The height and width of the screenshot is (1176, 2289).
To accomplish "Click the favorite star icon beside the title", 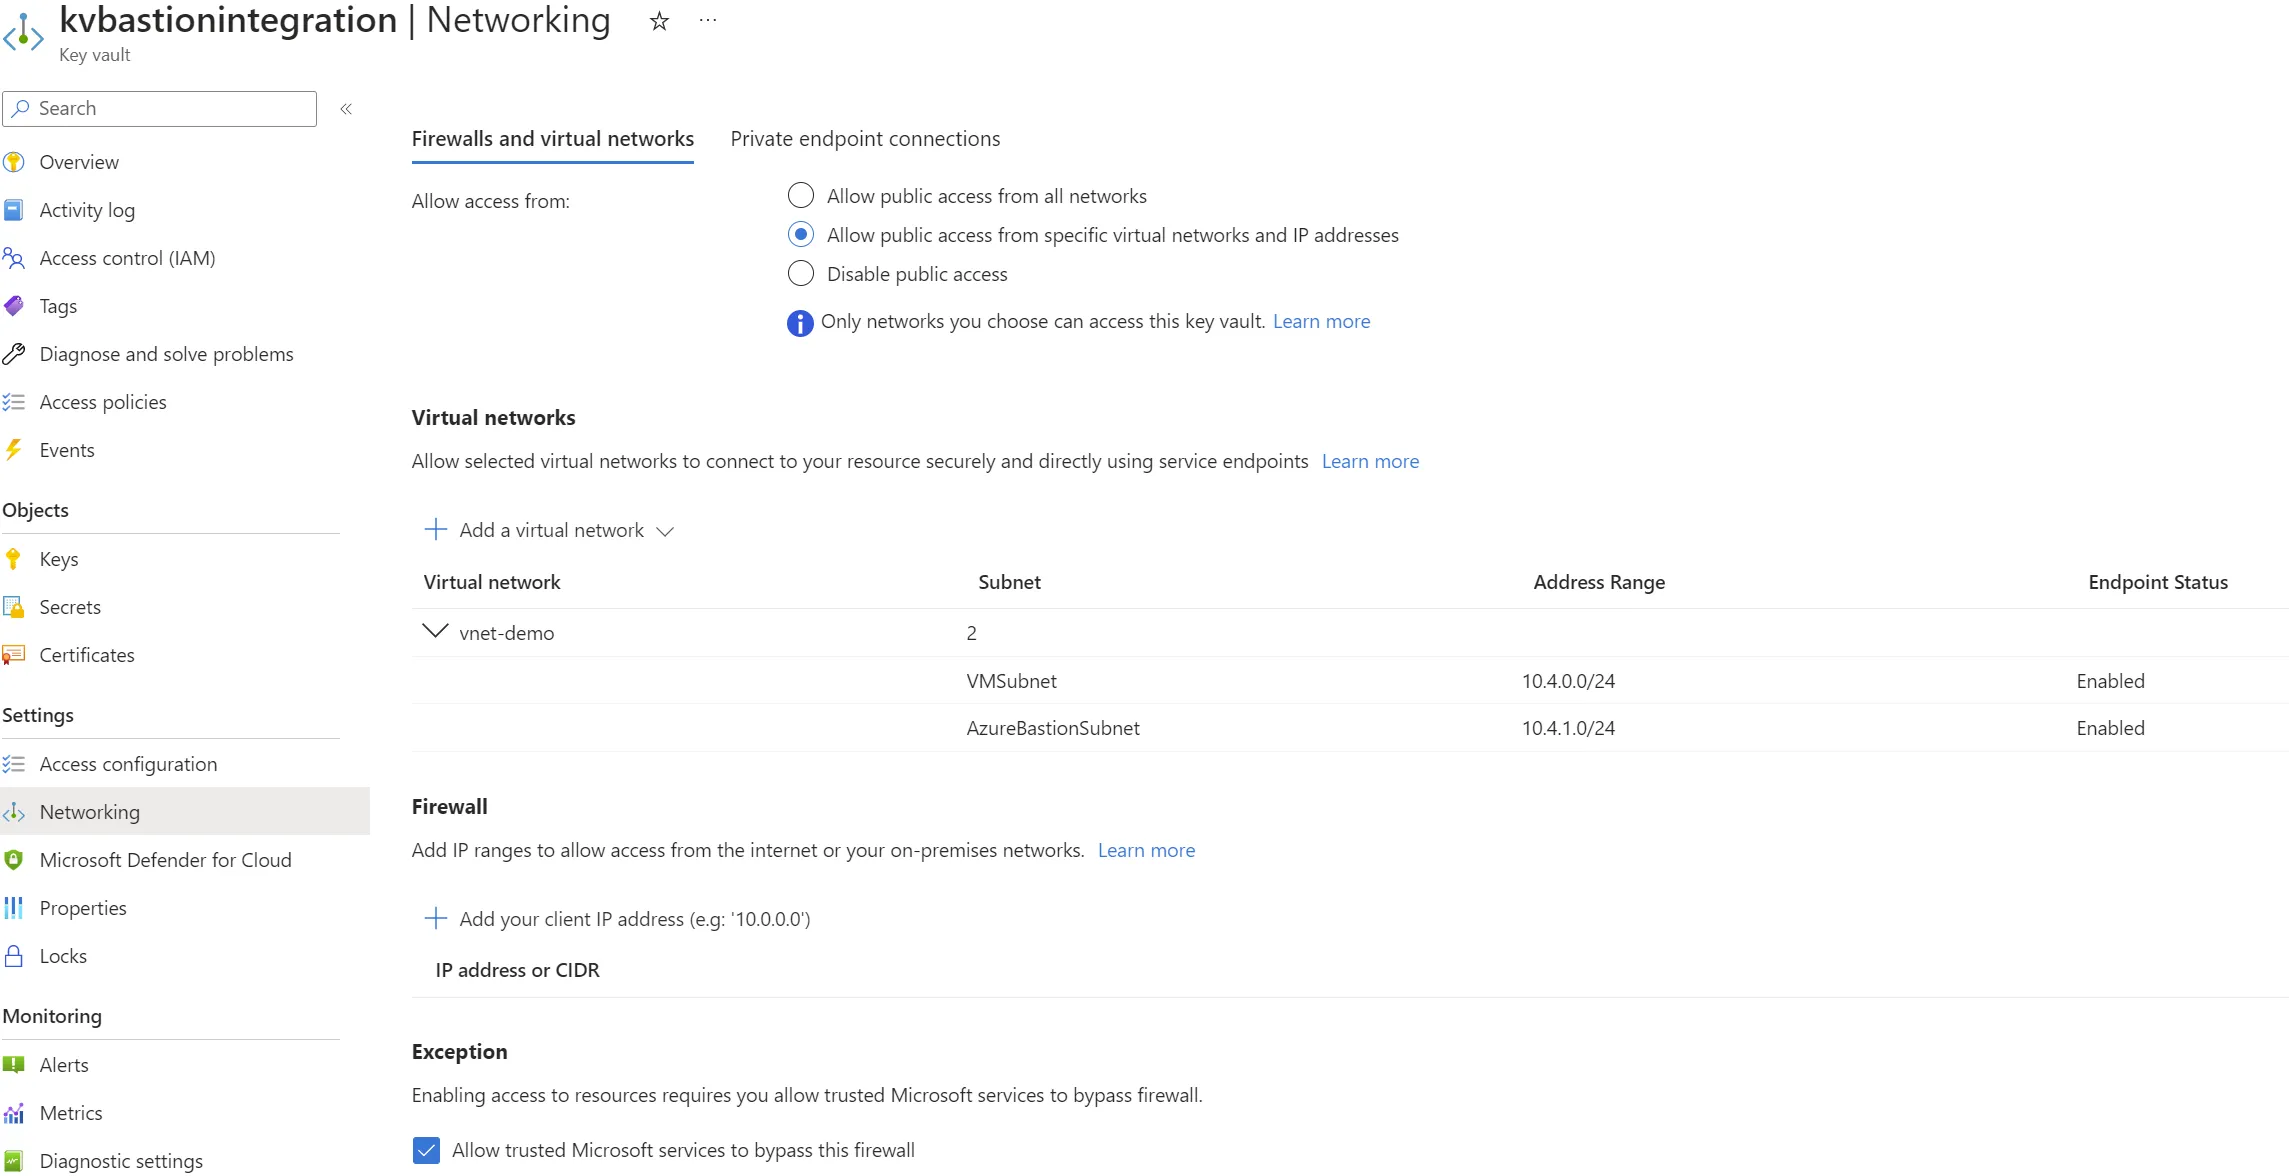I will click(x=659, y=21).
